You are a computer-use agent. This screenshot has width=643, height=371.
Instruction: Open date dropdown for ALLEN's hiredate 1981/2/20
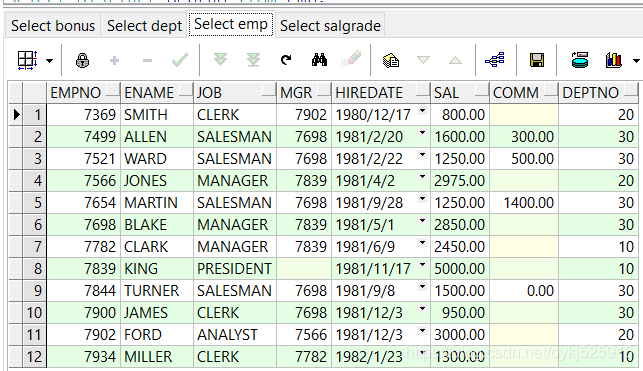[x=422, y=133]
